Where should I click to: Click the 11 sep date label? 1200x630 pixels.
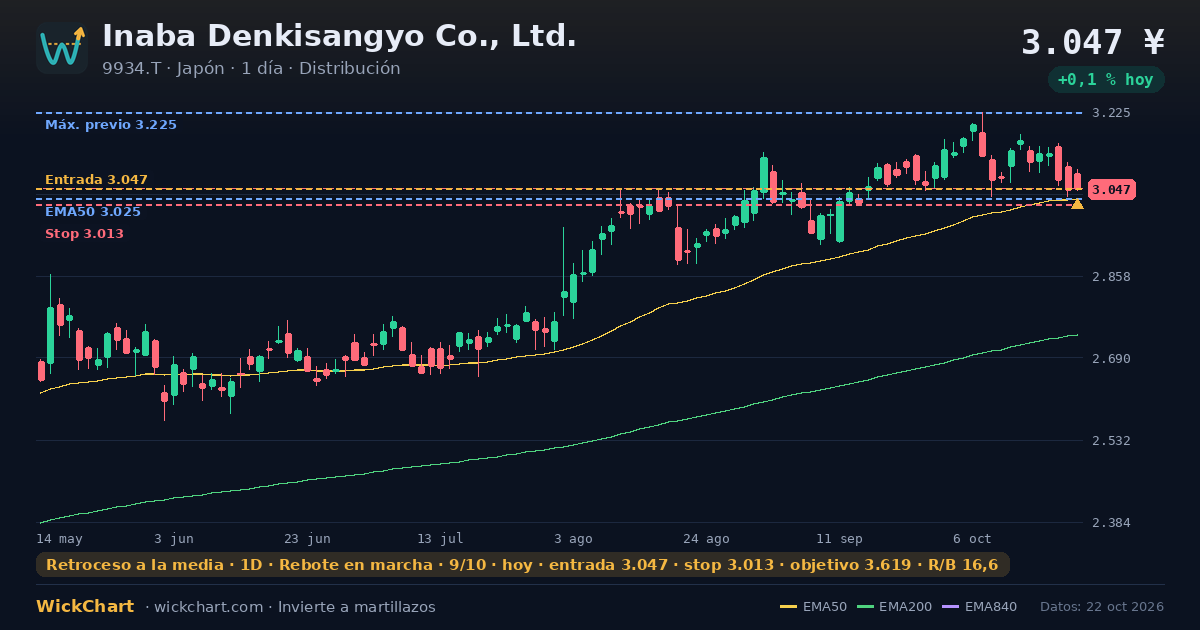coord(839,538)
